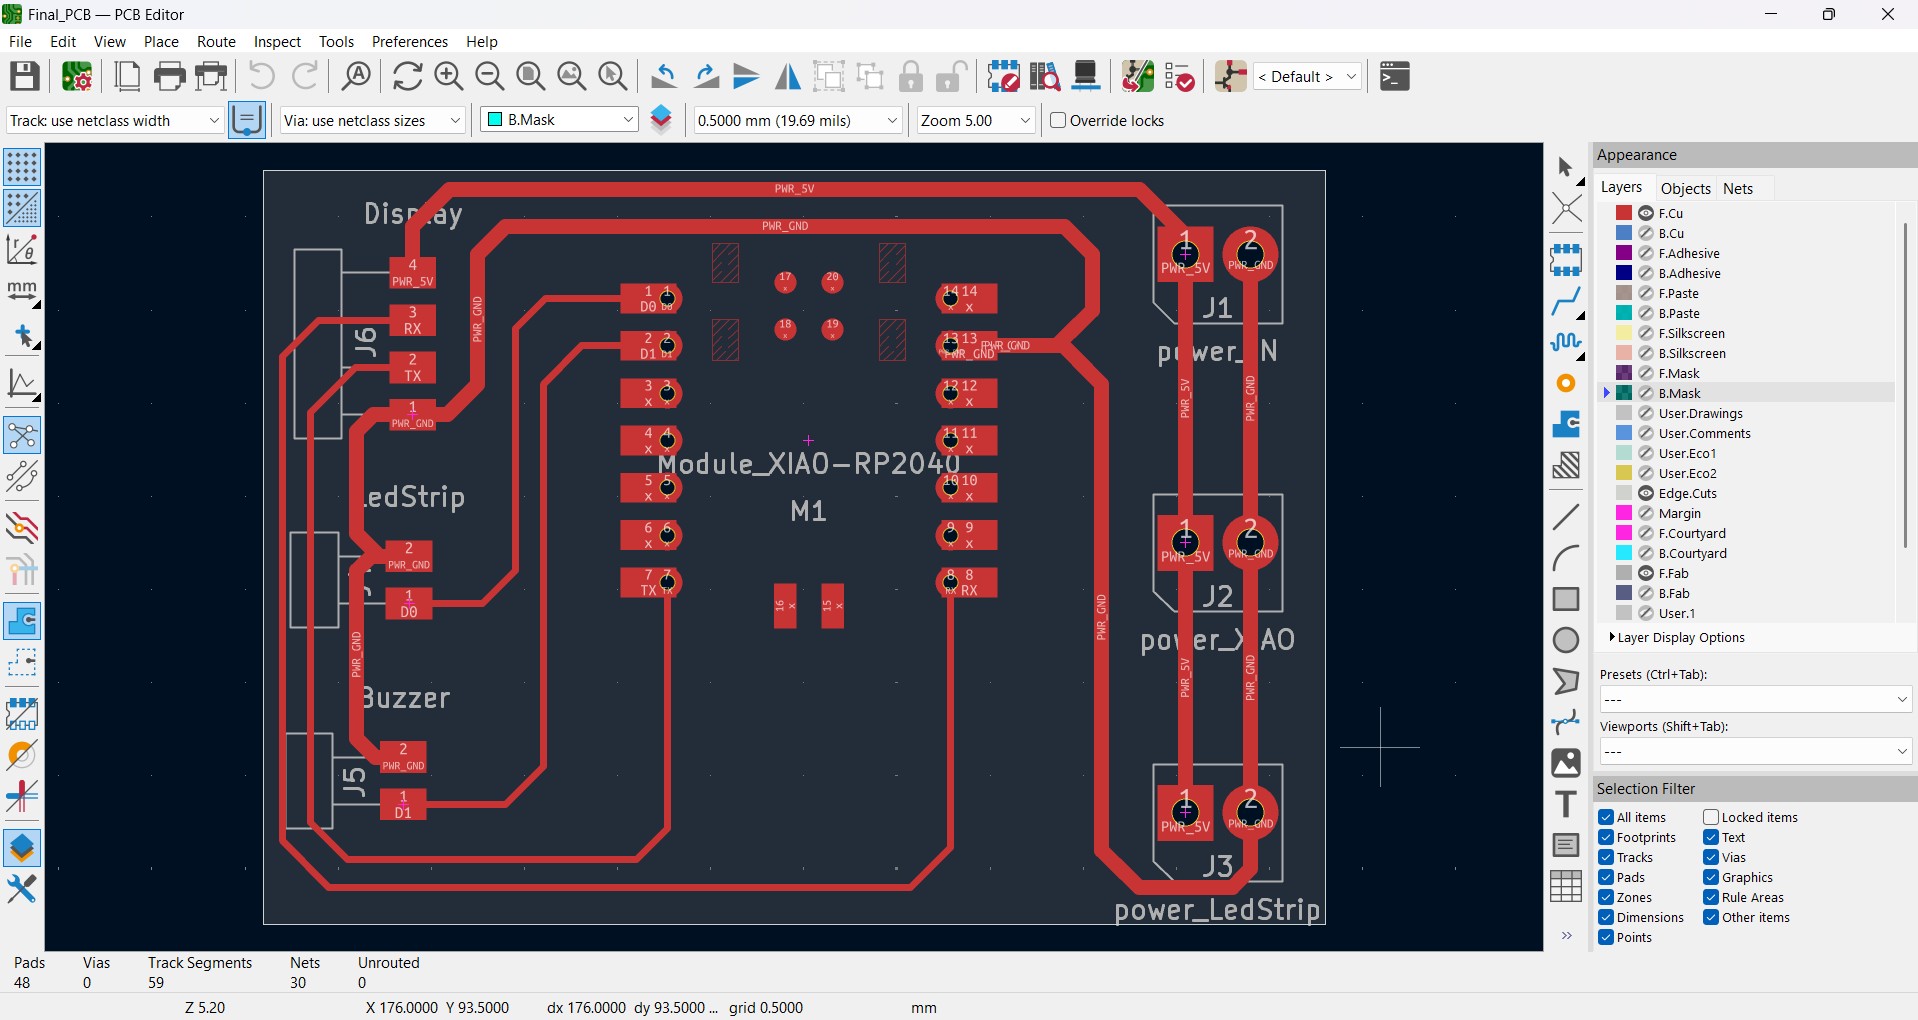This screenshot has height=1020, width=1918.
Task: Open the Preferences menu
Action: click(x=409, y=41)
